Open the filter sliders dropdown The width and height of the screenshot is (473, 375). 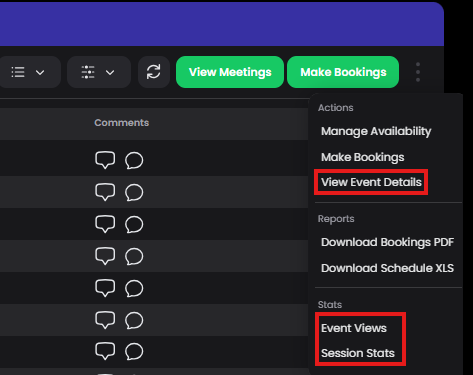(x=99, y=72)
